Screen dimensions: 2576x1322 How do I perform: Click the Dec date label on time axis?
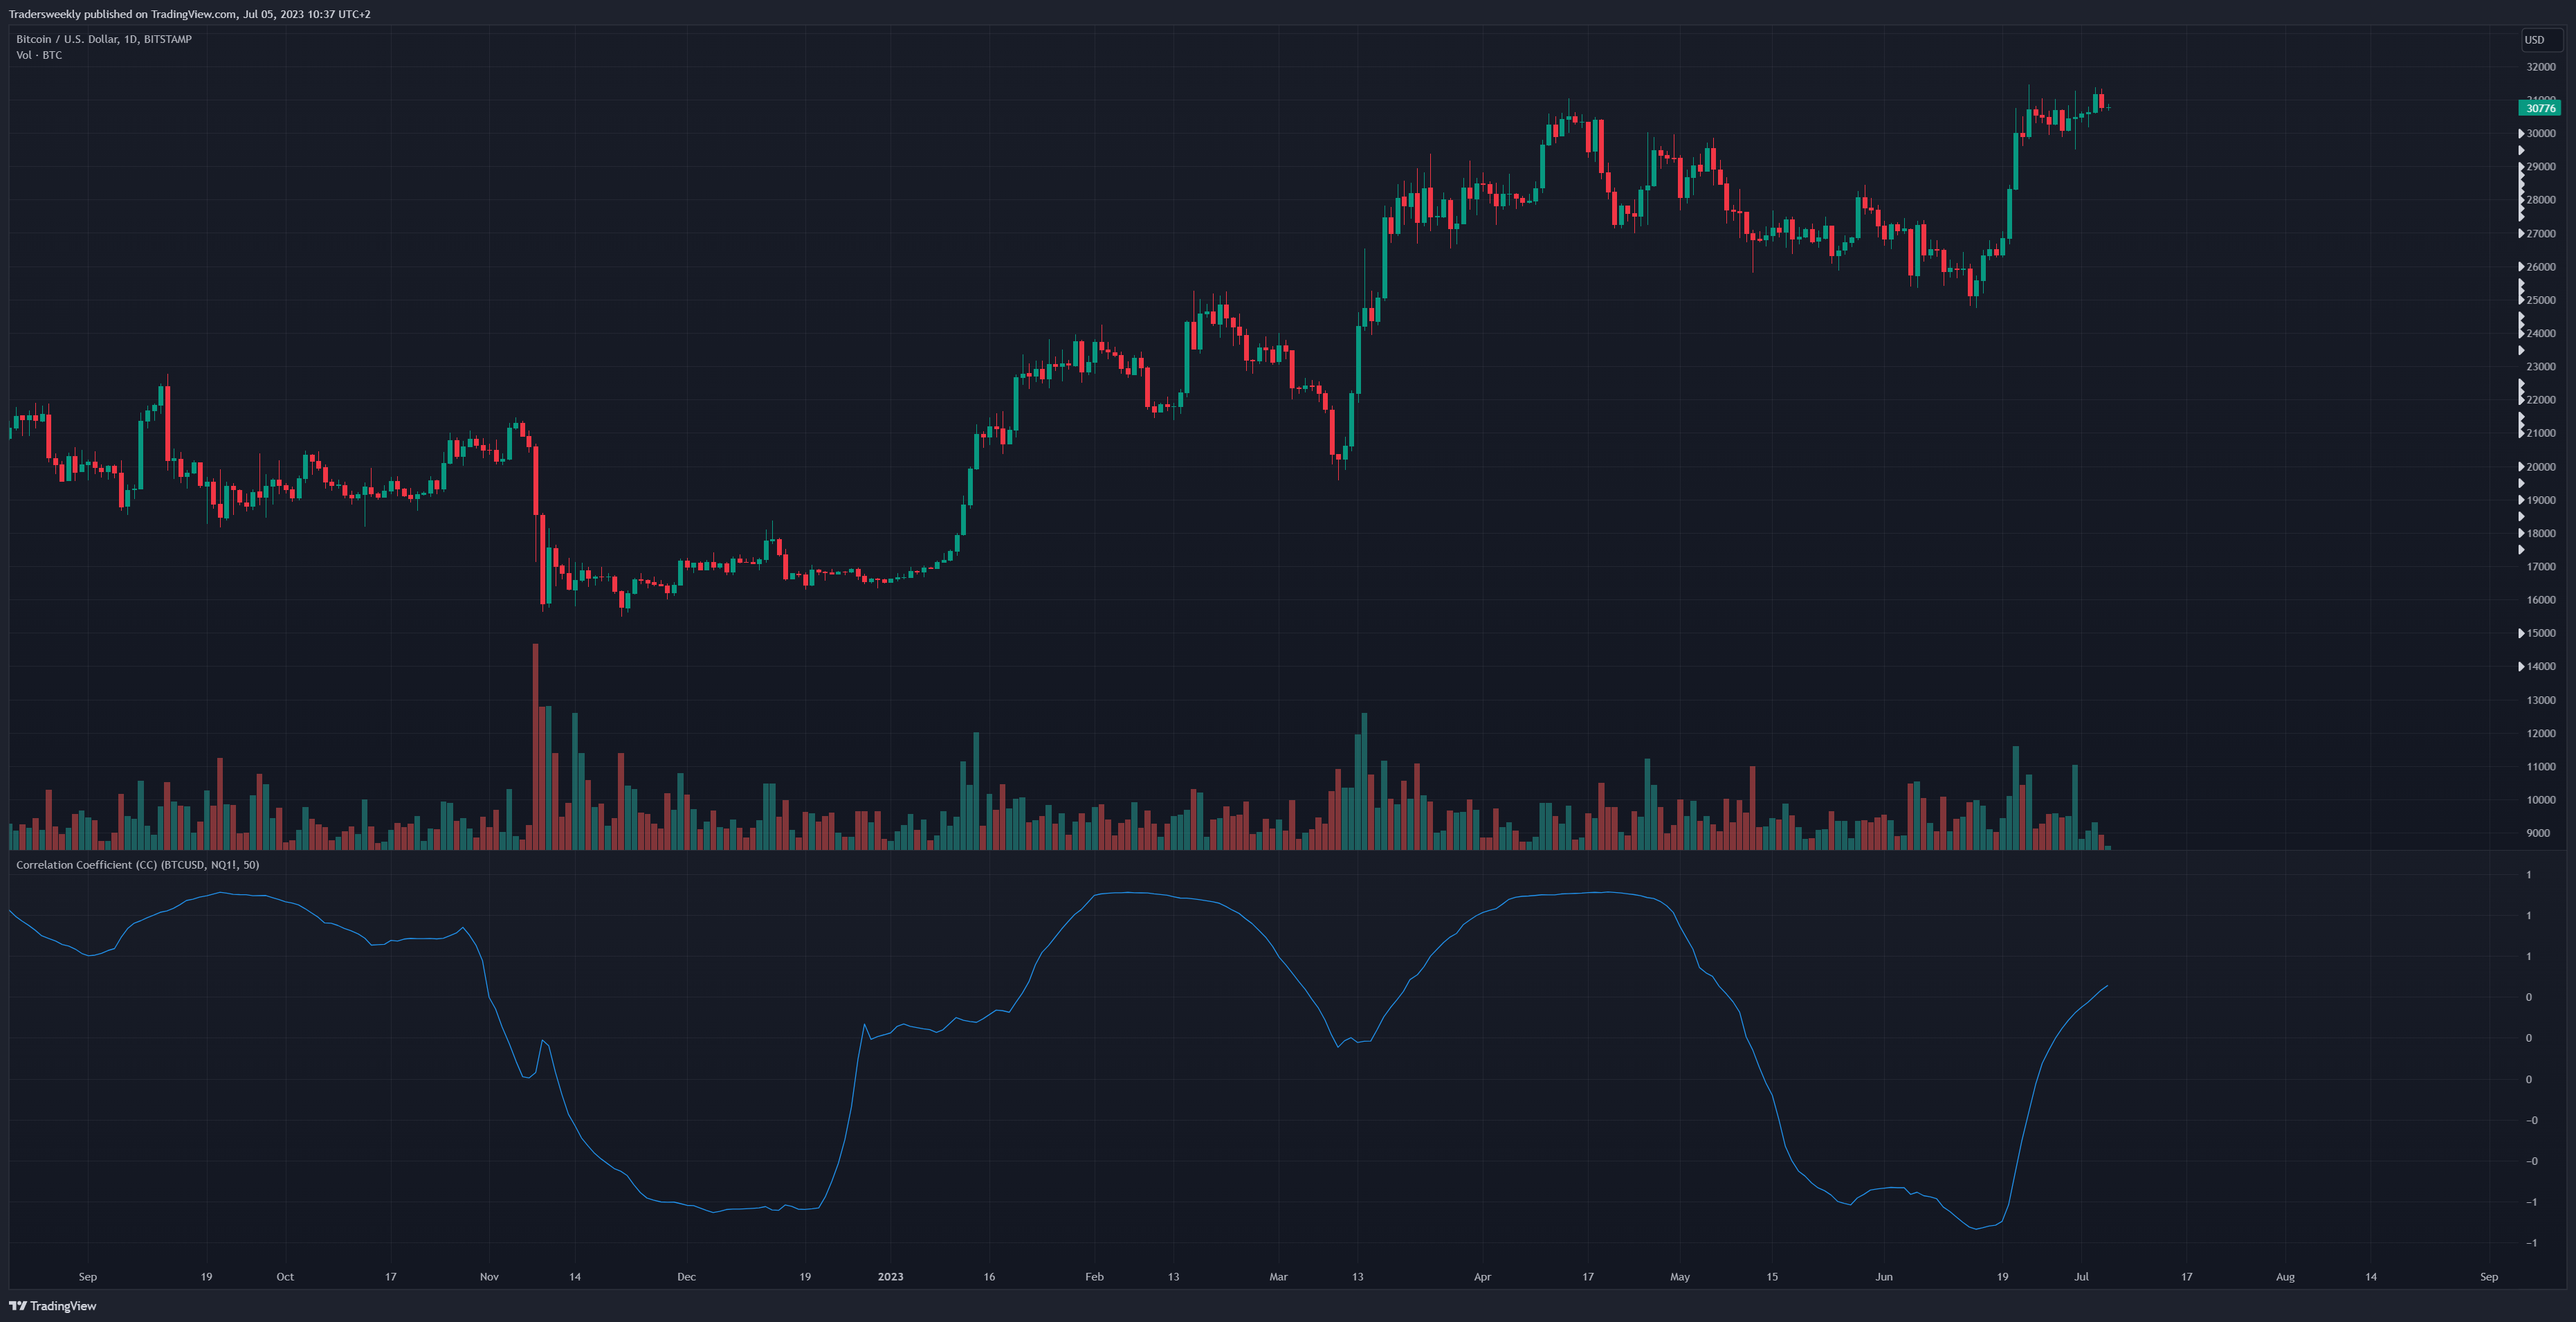(x=686, y=1276)
